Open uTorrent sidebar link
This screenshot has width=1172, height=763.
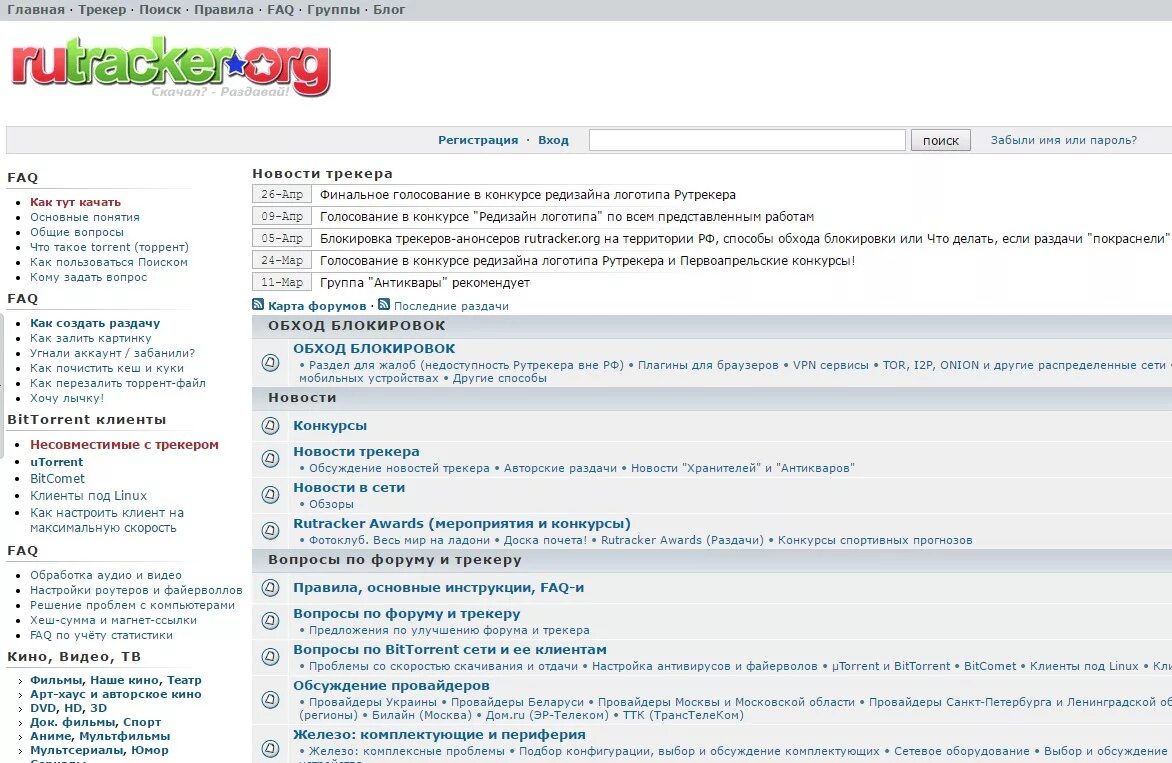[x=56, y=462]
